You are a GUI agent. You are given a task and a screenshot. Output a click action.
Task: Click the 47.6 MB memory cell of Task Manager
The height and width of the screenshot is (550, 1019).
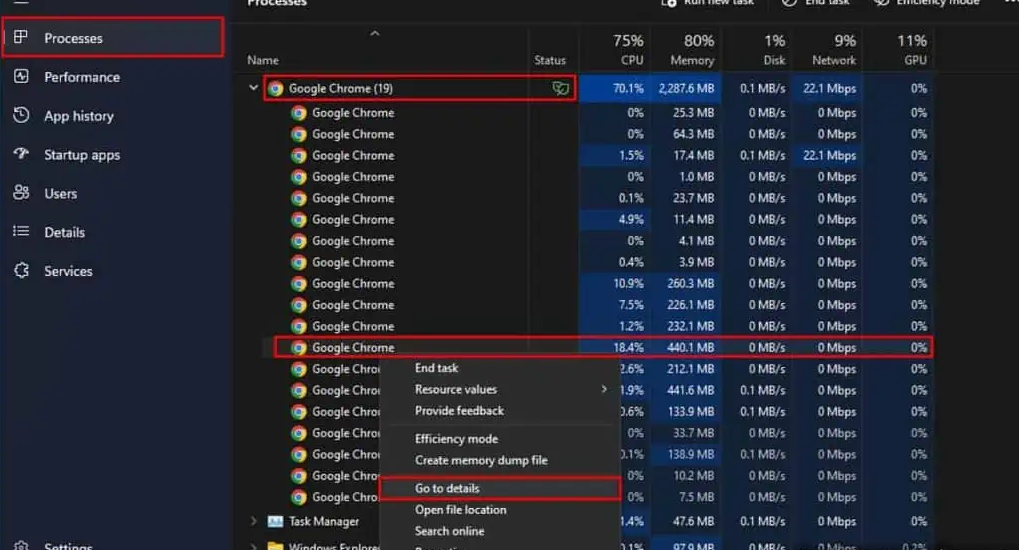click(686, 521)
